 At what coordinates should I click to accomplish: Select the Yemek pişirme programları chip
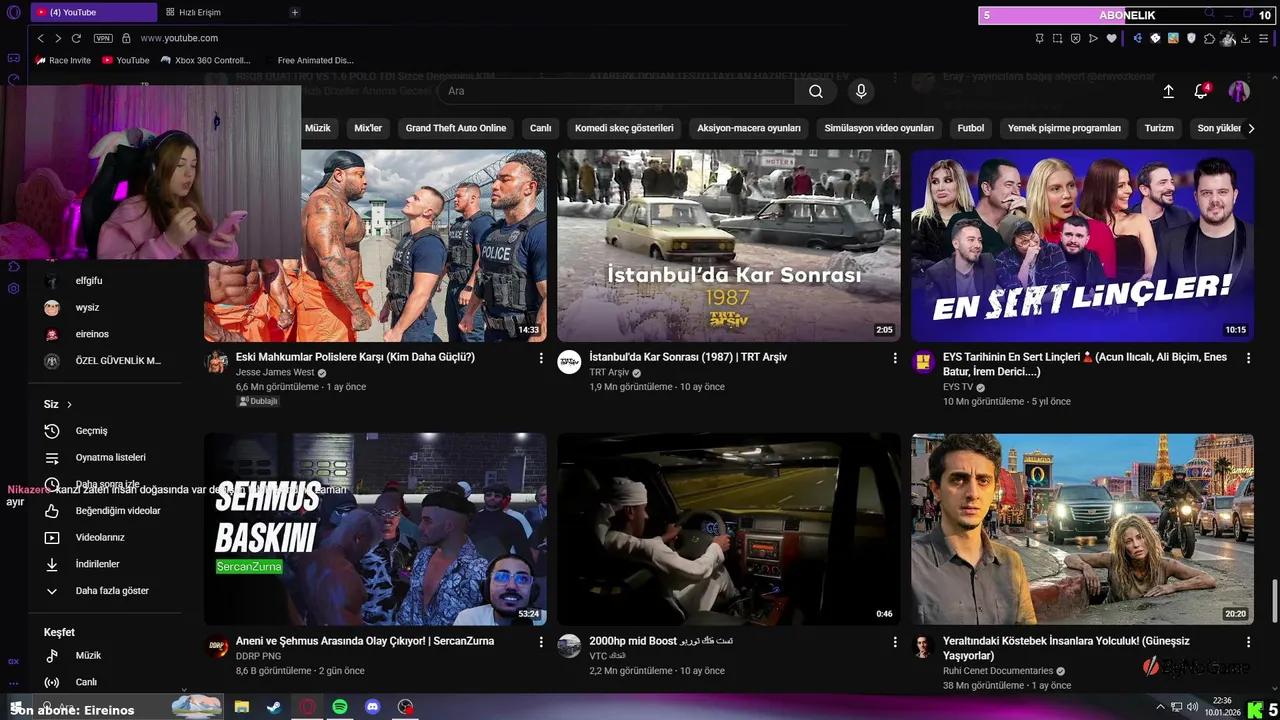[x=1064, y=128]
